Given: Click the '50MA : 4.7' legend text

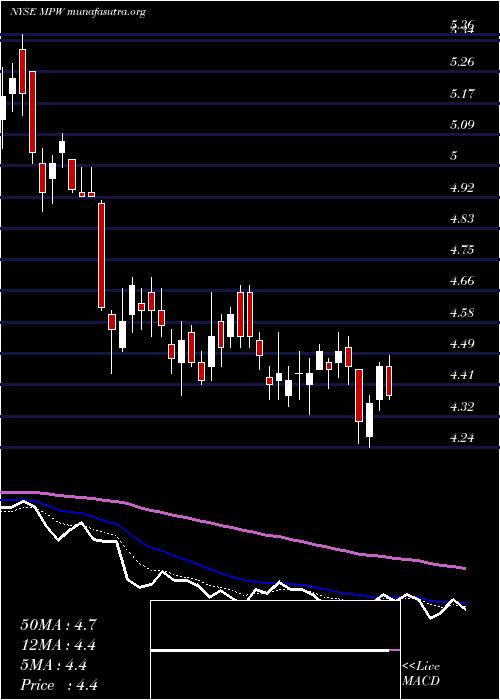Looking at the screenshot, I should tap(58, 625).
